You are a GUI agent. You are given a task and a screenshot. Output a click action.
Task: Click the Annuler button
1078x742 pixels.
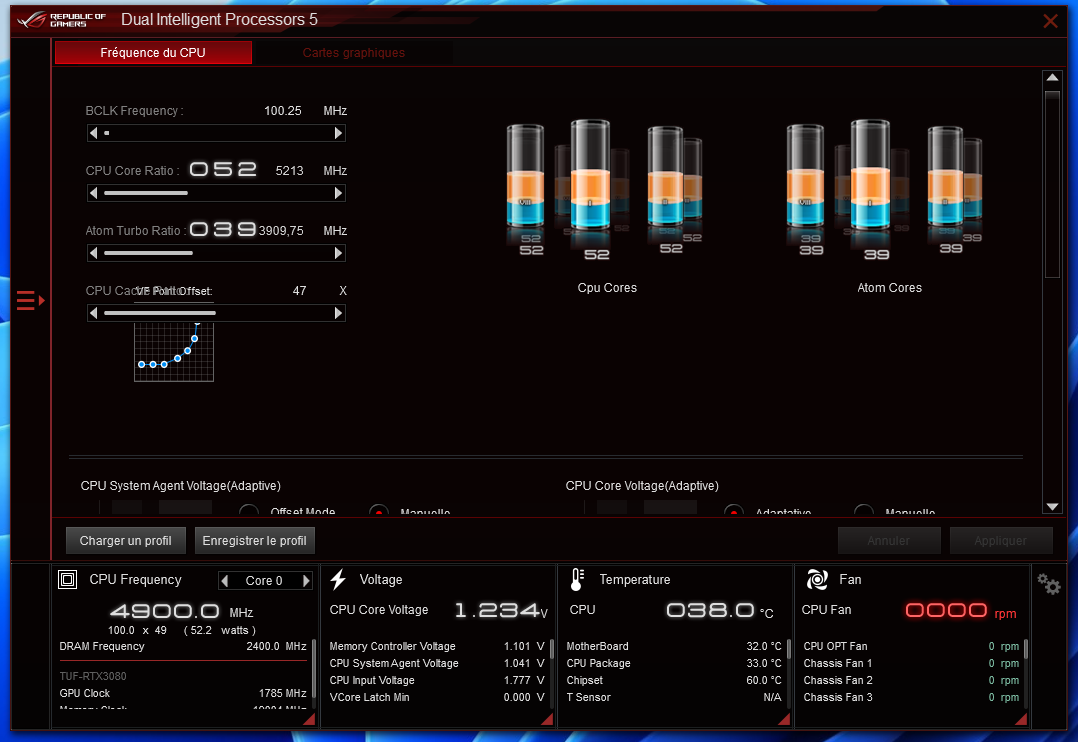pos(888,541)
